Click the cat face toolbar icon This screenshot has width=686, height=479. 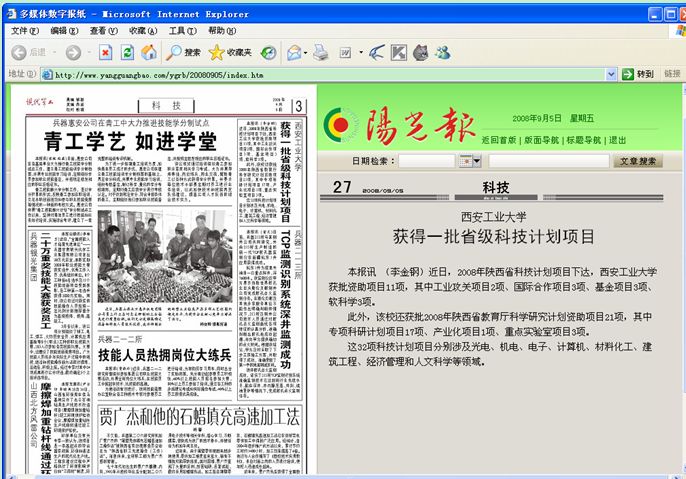[x=420, y=53]
